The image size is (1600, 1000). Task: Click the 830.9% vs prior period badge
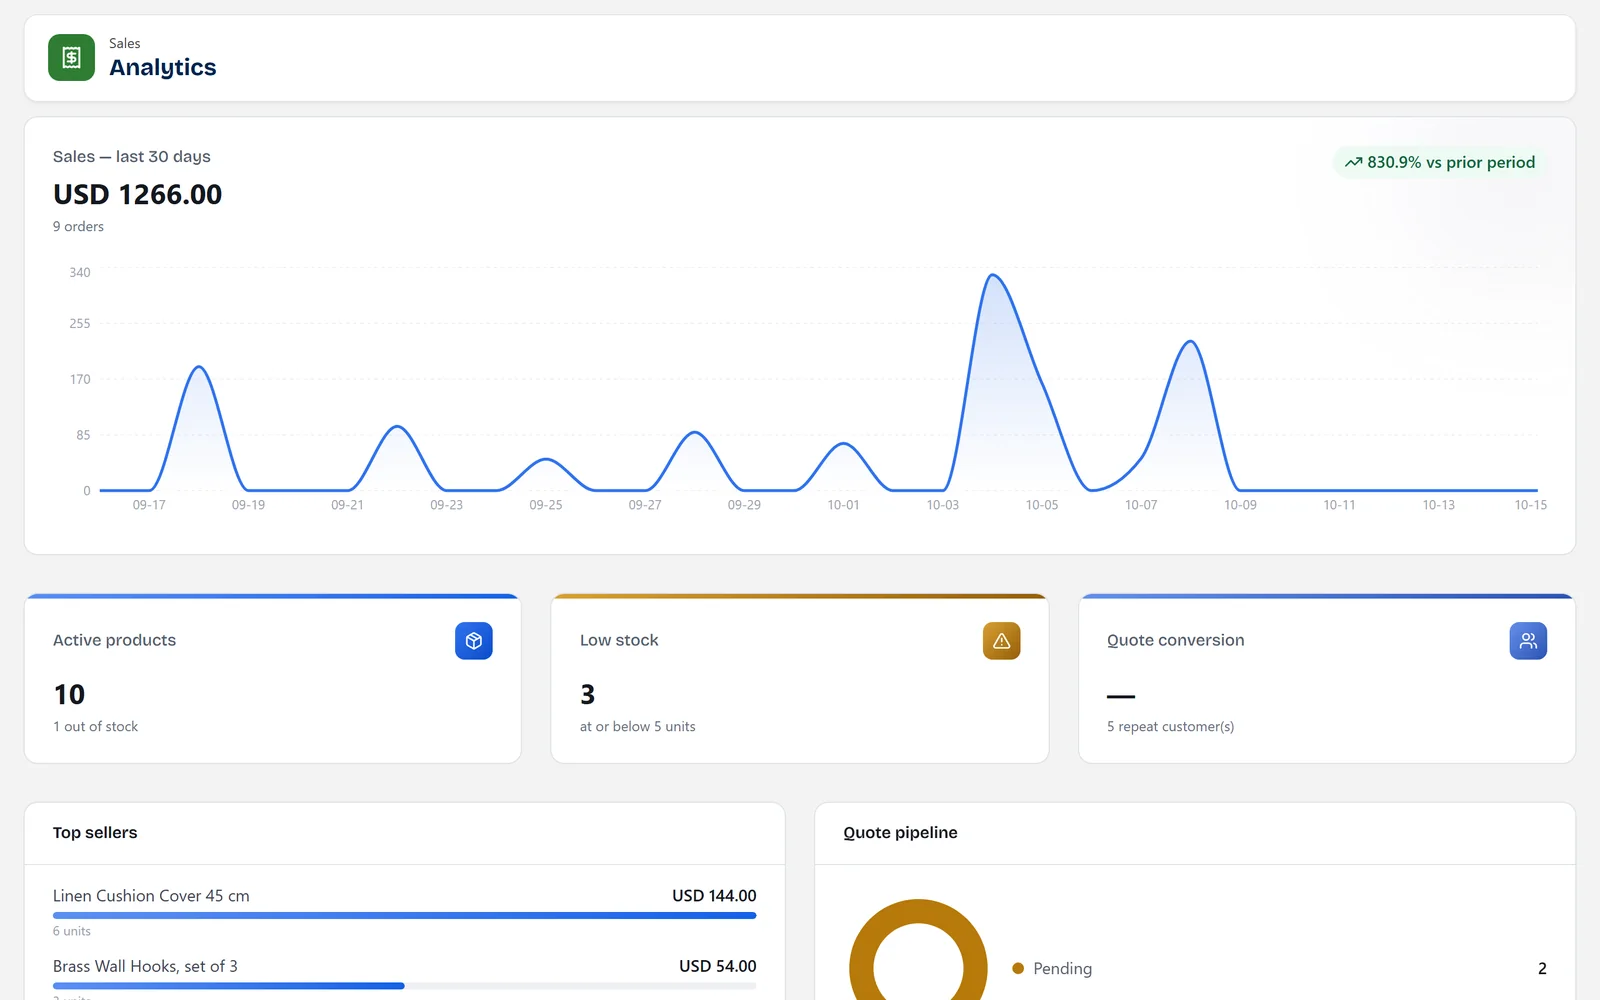pyautogui.click(x=1440, y=162)
